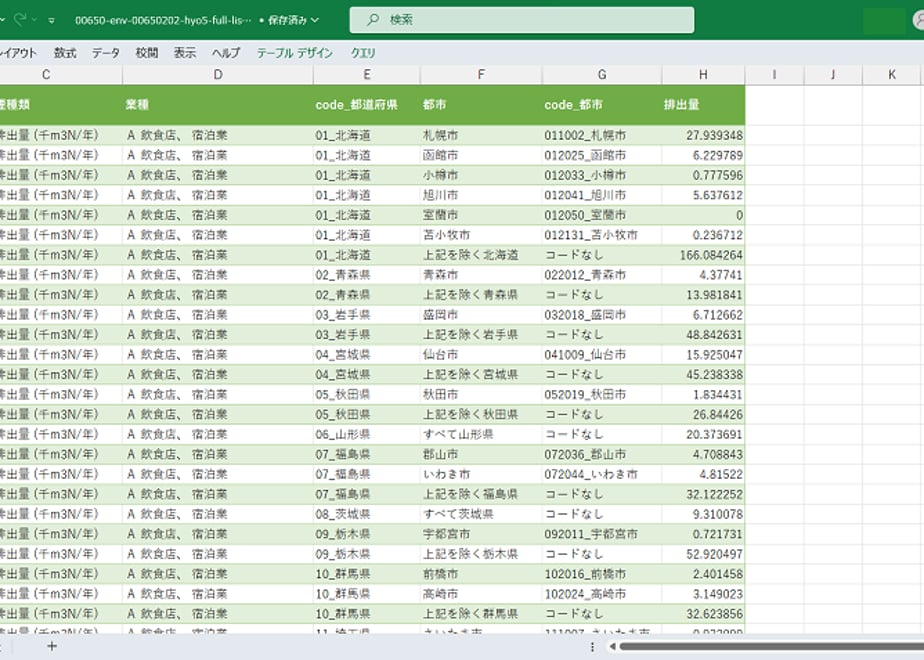The height and width of the screenshot is (660, 924).
Task: Open the ヘルプ ribbon tab
Action: tap(226, 53)
